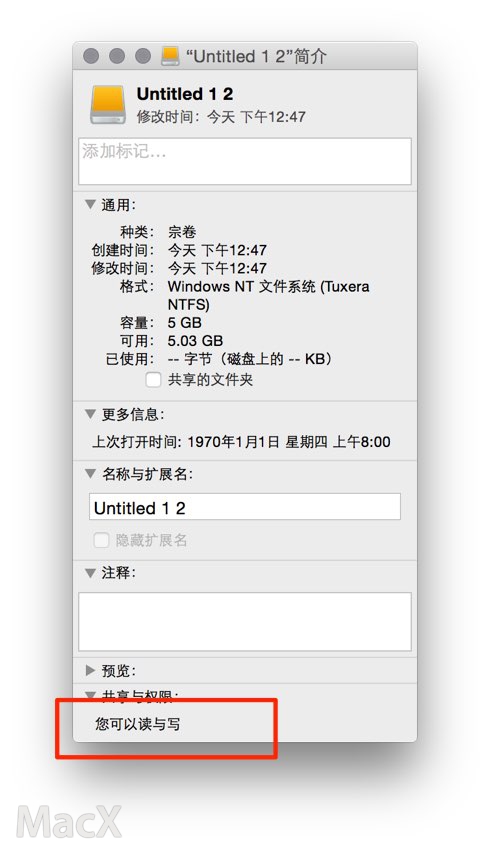Viewport: 490px width, 846px height.
Task: Click the 添加标记 tags field
Action: 245,161
